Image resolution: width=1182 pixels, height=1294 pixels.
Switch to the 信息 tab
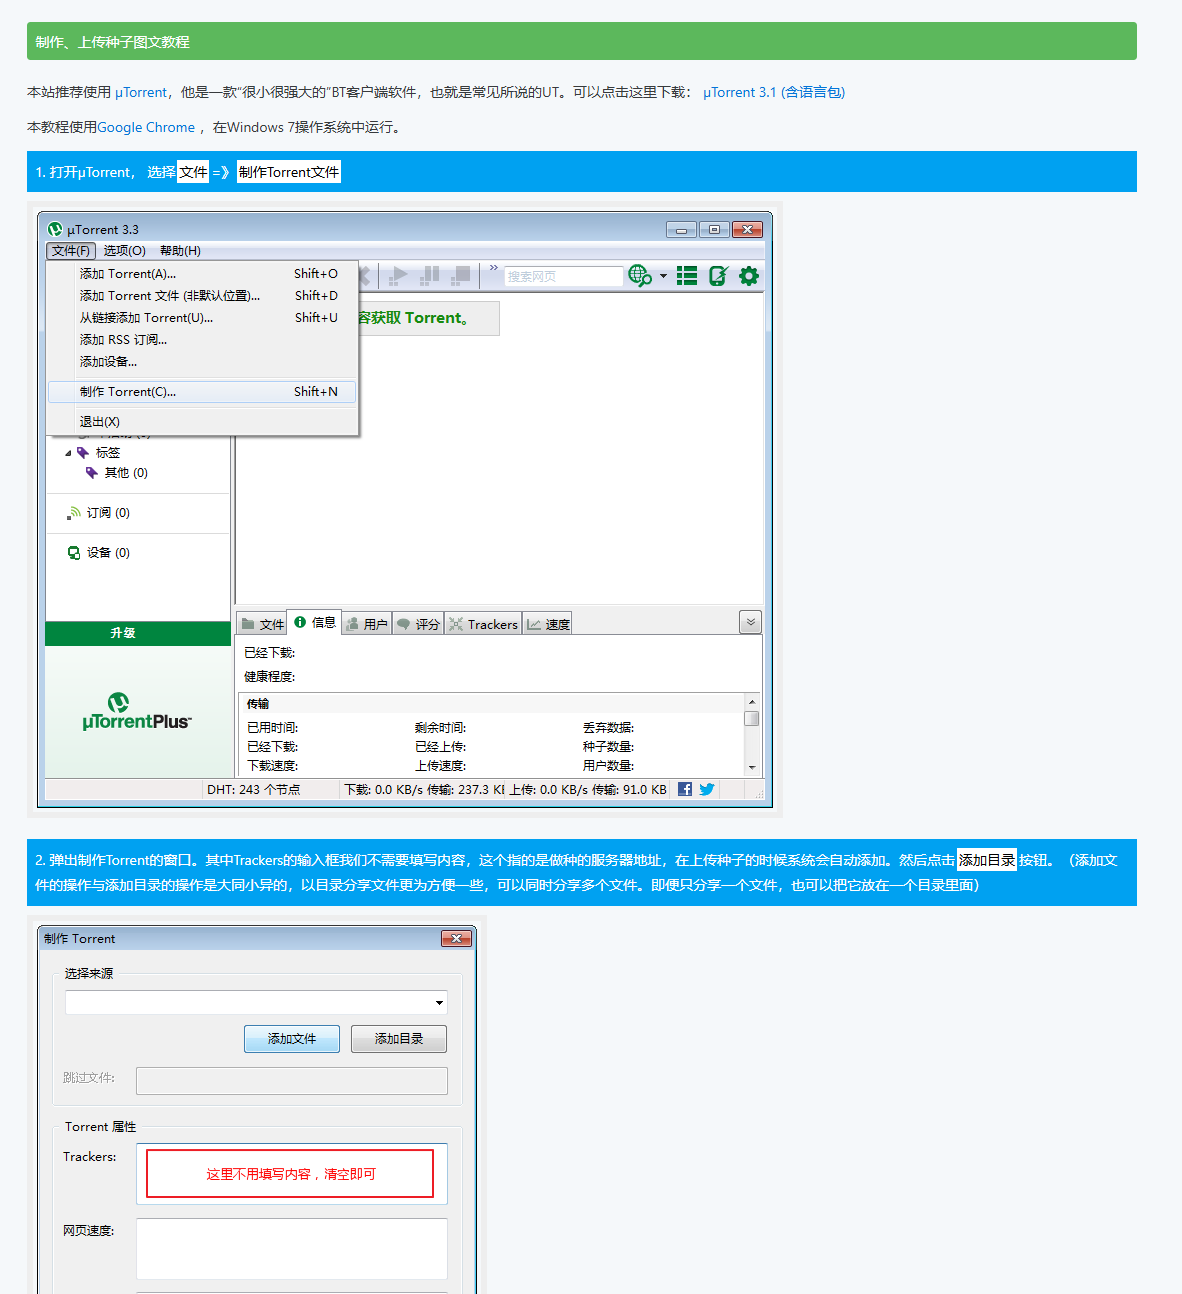click(x=314, y=622)
